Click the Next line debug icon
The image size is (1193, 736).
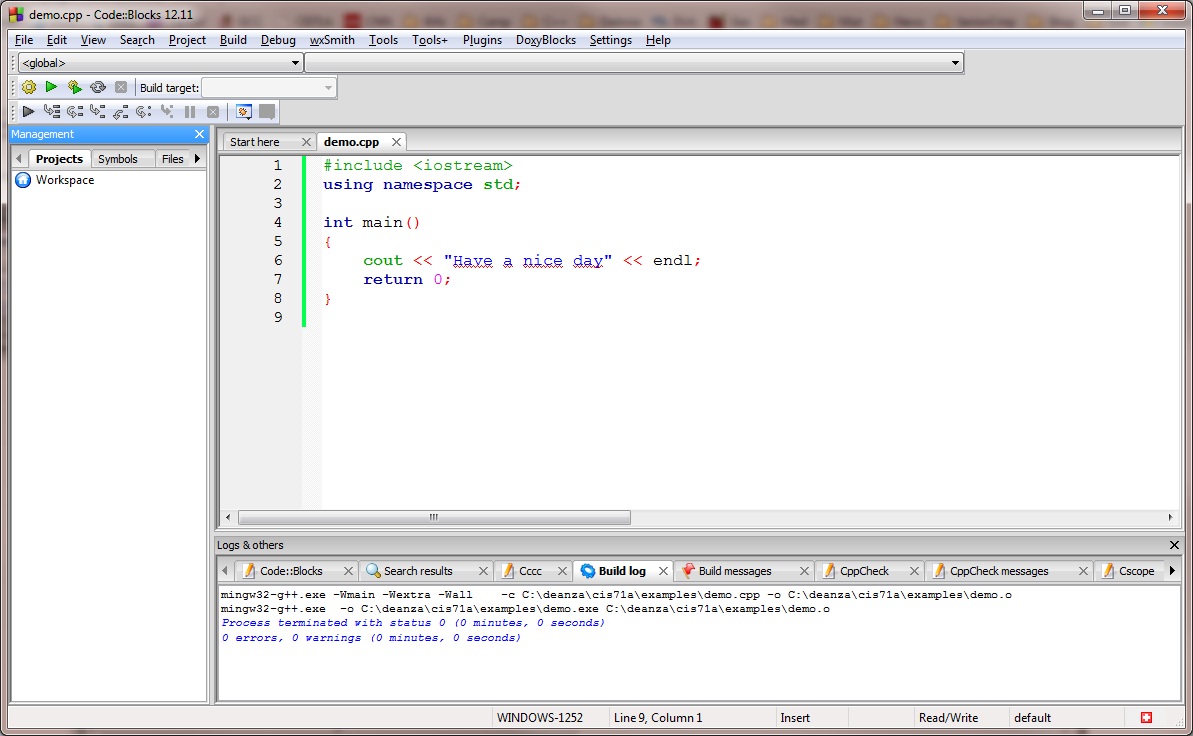pos(75,112)
